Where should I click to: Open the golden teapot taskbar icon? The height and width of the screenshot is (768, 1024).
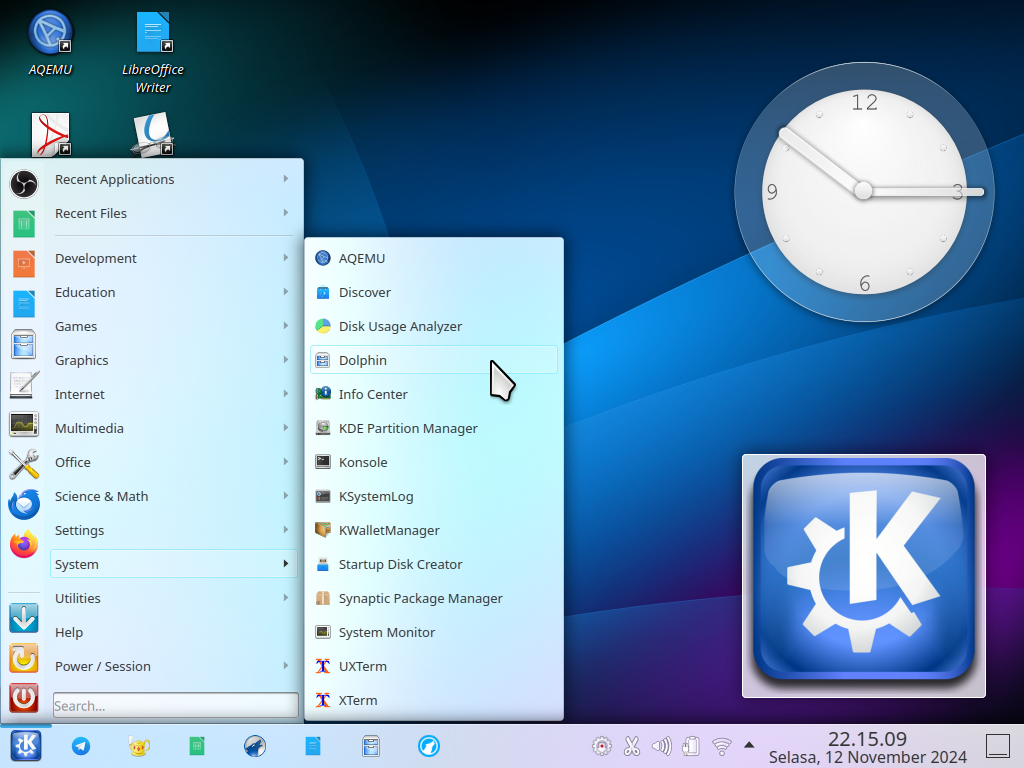(x=139, y=746)
